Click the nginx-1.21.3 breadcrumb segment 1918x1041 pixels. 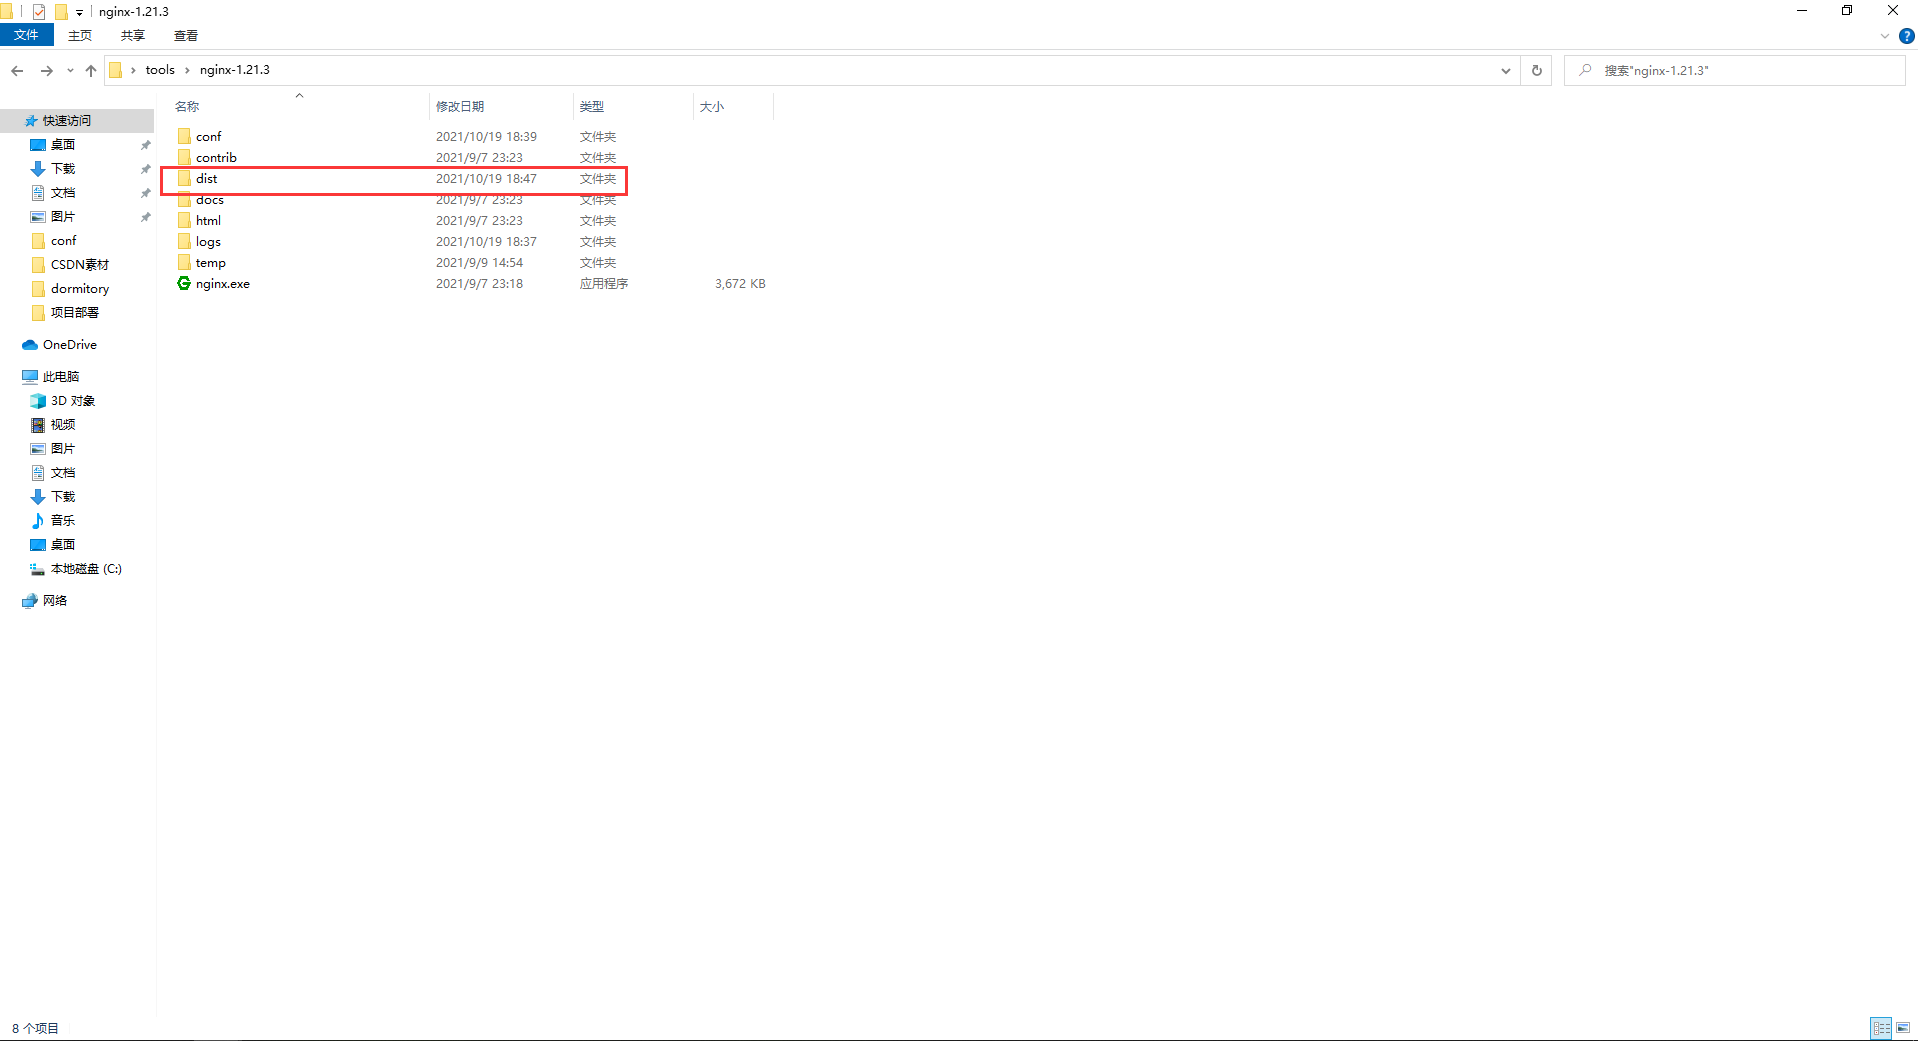[235, 70]
